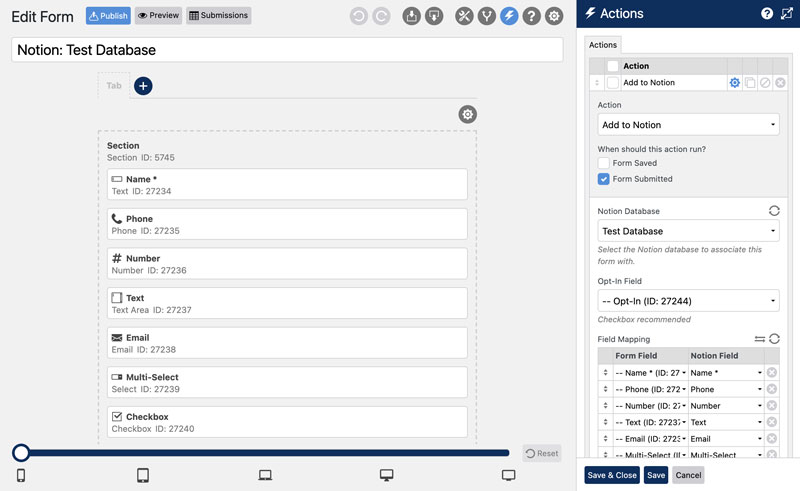
Task: Click the import form icon
Action: [411, 16]
